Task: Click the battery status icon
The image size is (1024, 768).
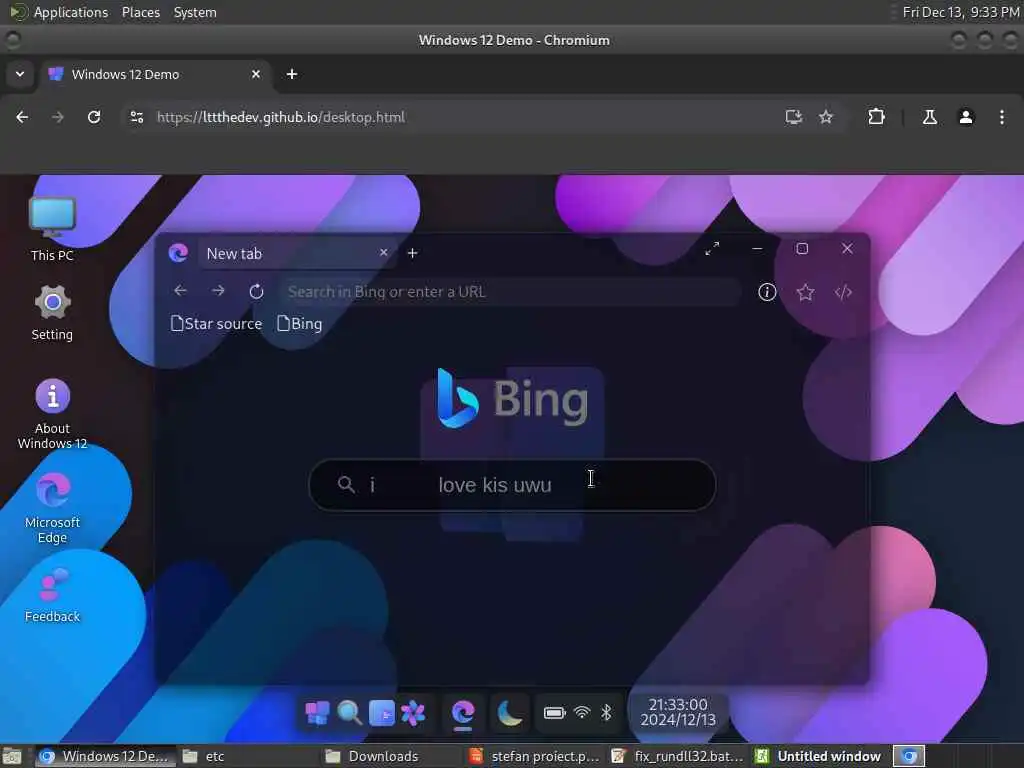Action: coord(554,712)
